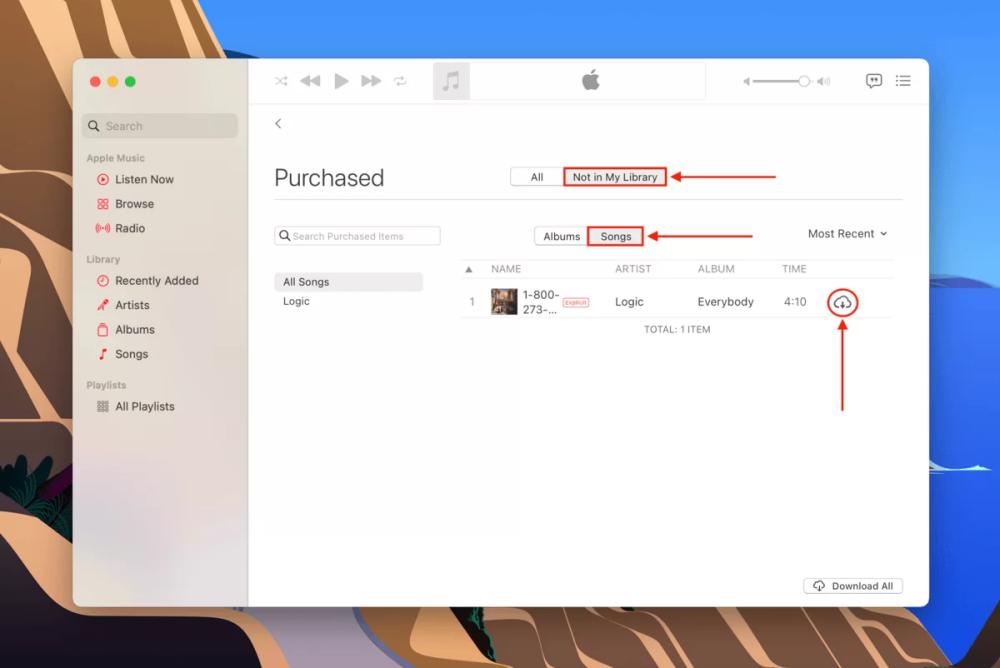
Task: Go back with the chevron arrow
Action: 278,124
